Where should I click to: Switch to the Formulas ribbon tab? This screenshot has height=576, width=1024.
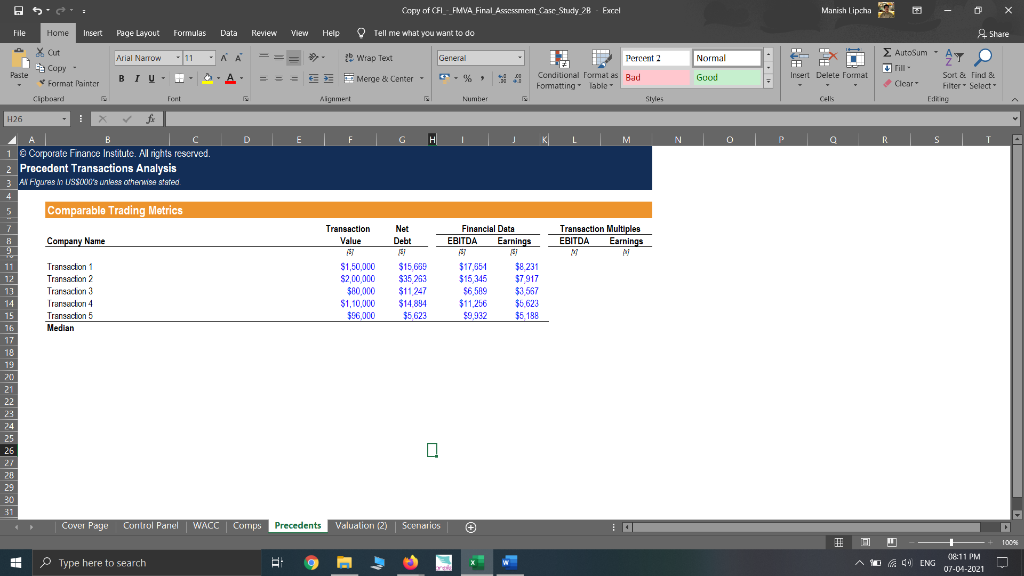coord(189,32)
